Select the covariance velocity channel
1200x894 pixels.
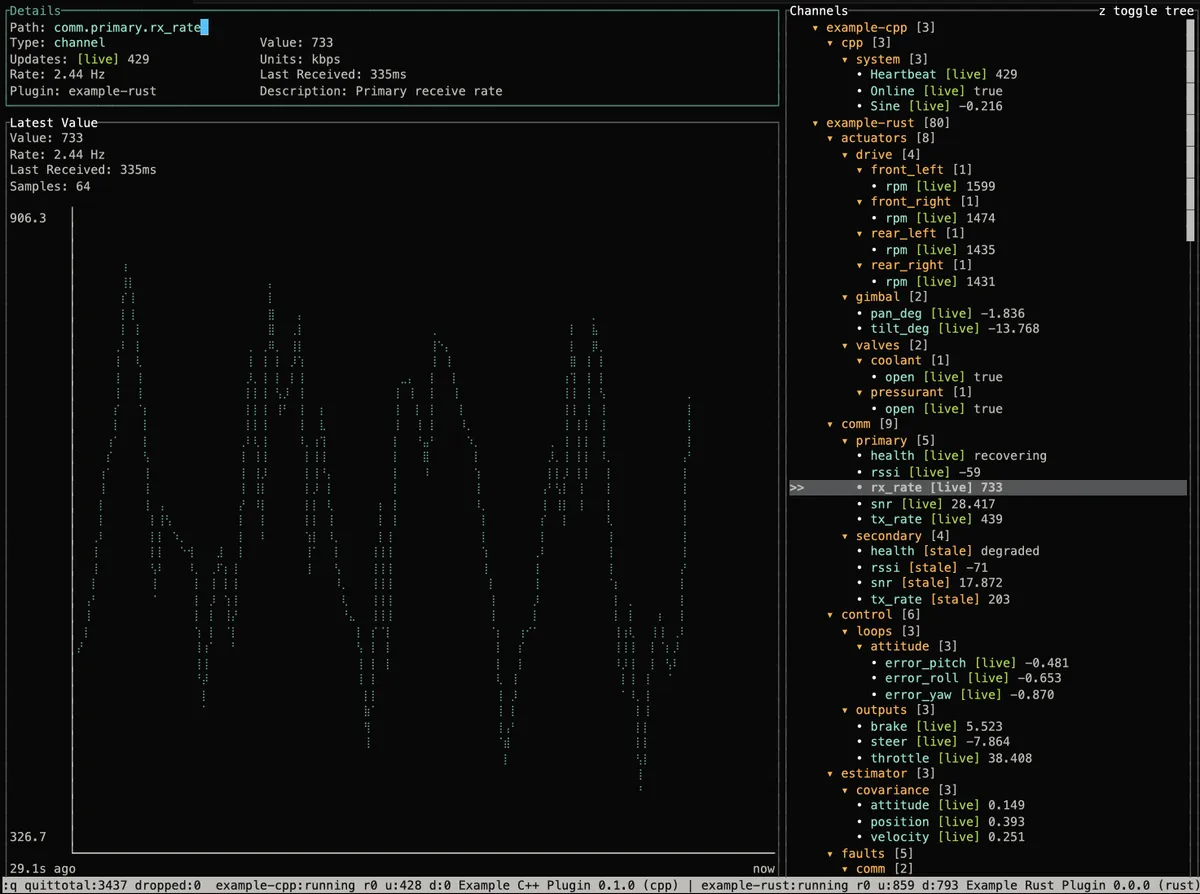(899, 837)
